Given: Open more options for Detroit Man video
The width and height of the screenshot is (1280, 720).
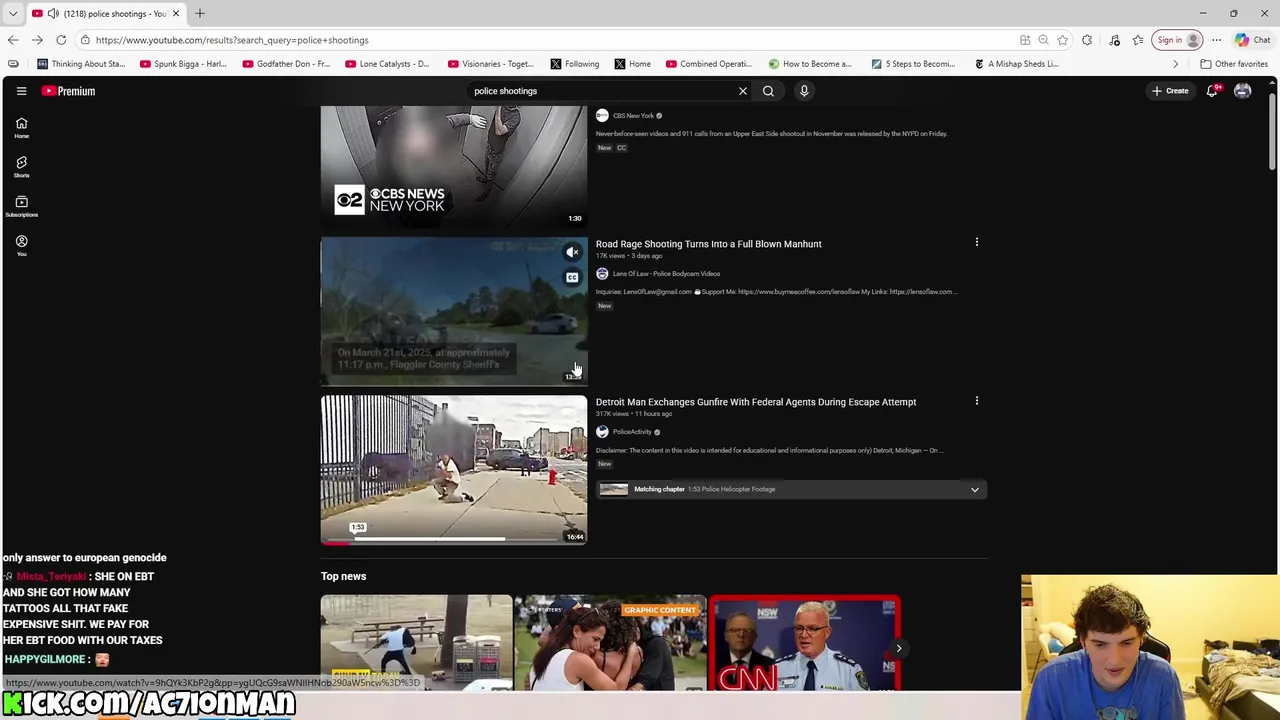Looking at the screenshot, I should pyautogui.click(x=977, y=400).
